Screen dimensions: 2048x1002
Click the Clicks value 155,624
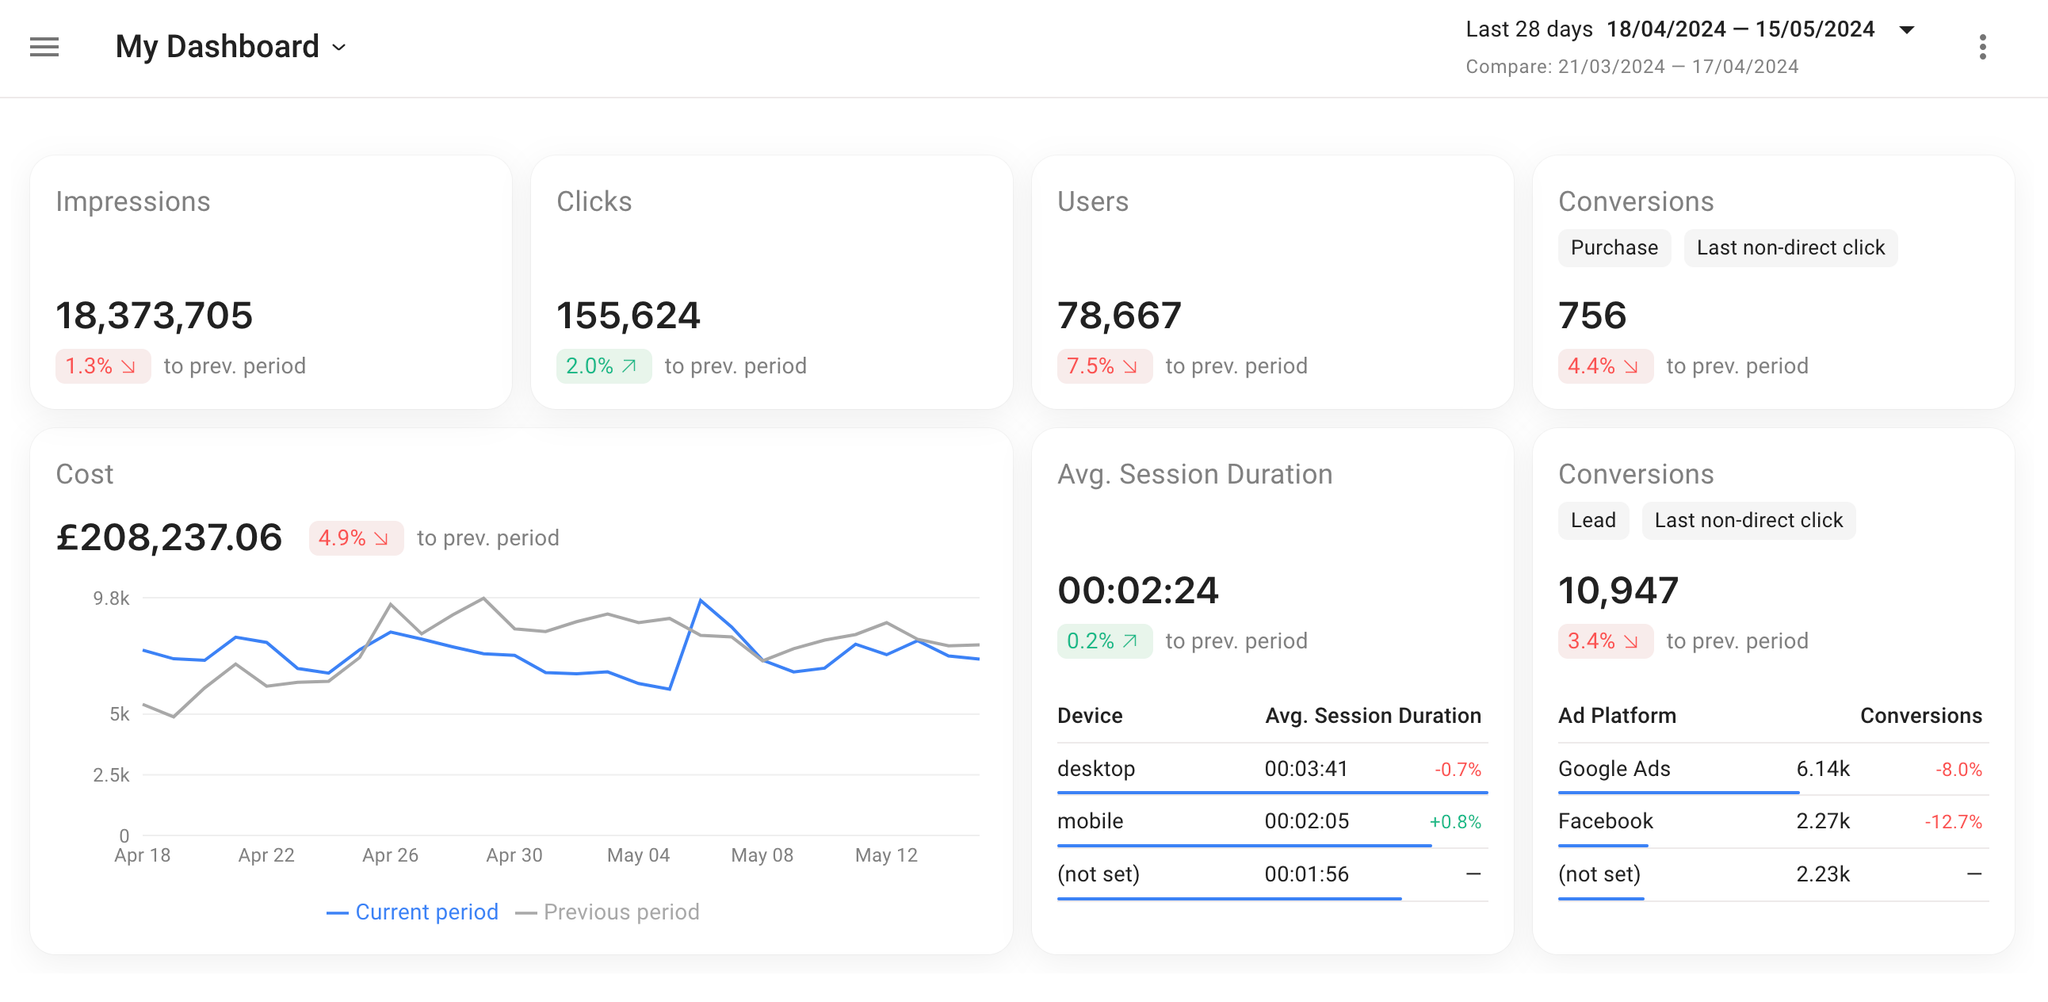(628, 316)
